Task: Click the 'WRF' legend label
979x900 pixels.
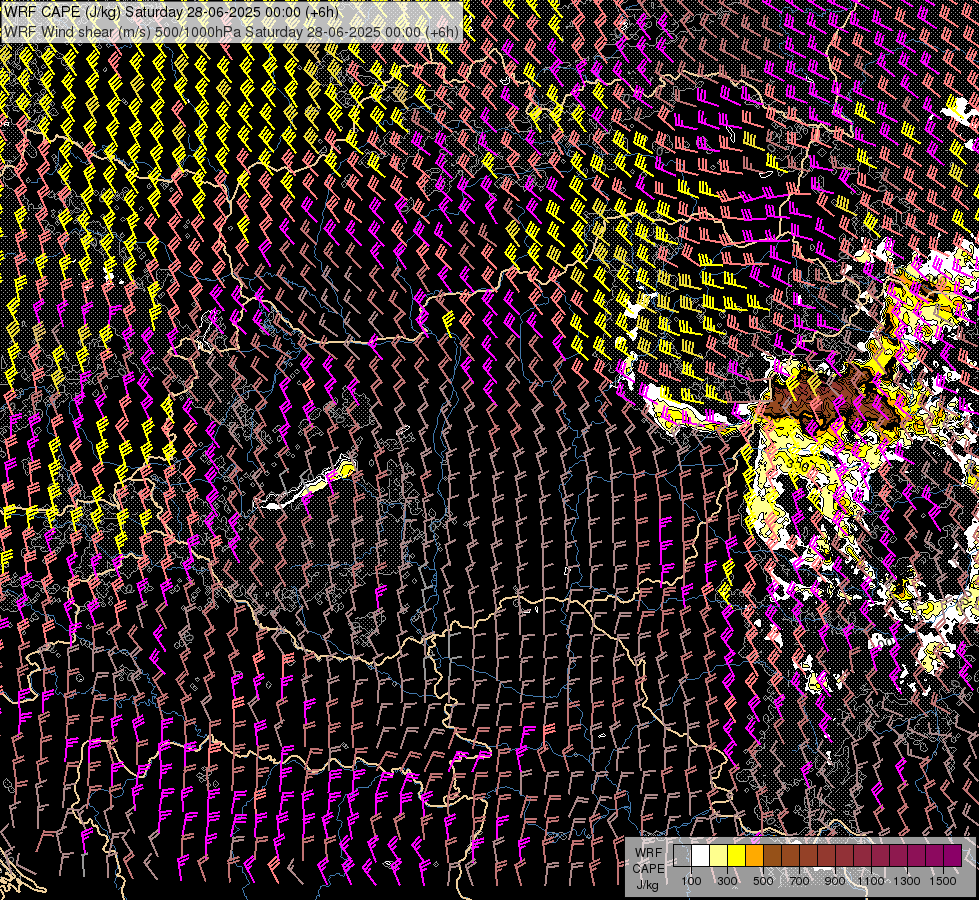Action: coord(649,853)
